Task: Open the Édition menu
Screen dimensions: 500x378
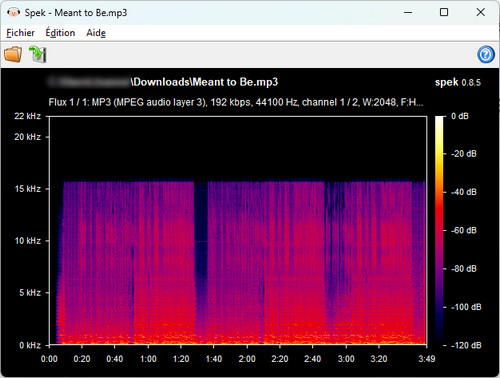Action: coord(60,33)
